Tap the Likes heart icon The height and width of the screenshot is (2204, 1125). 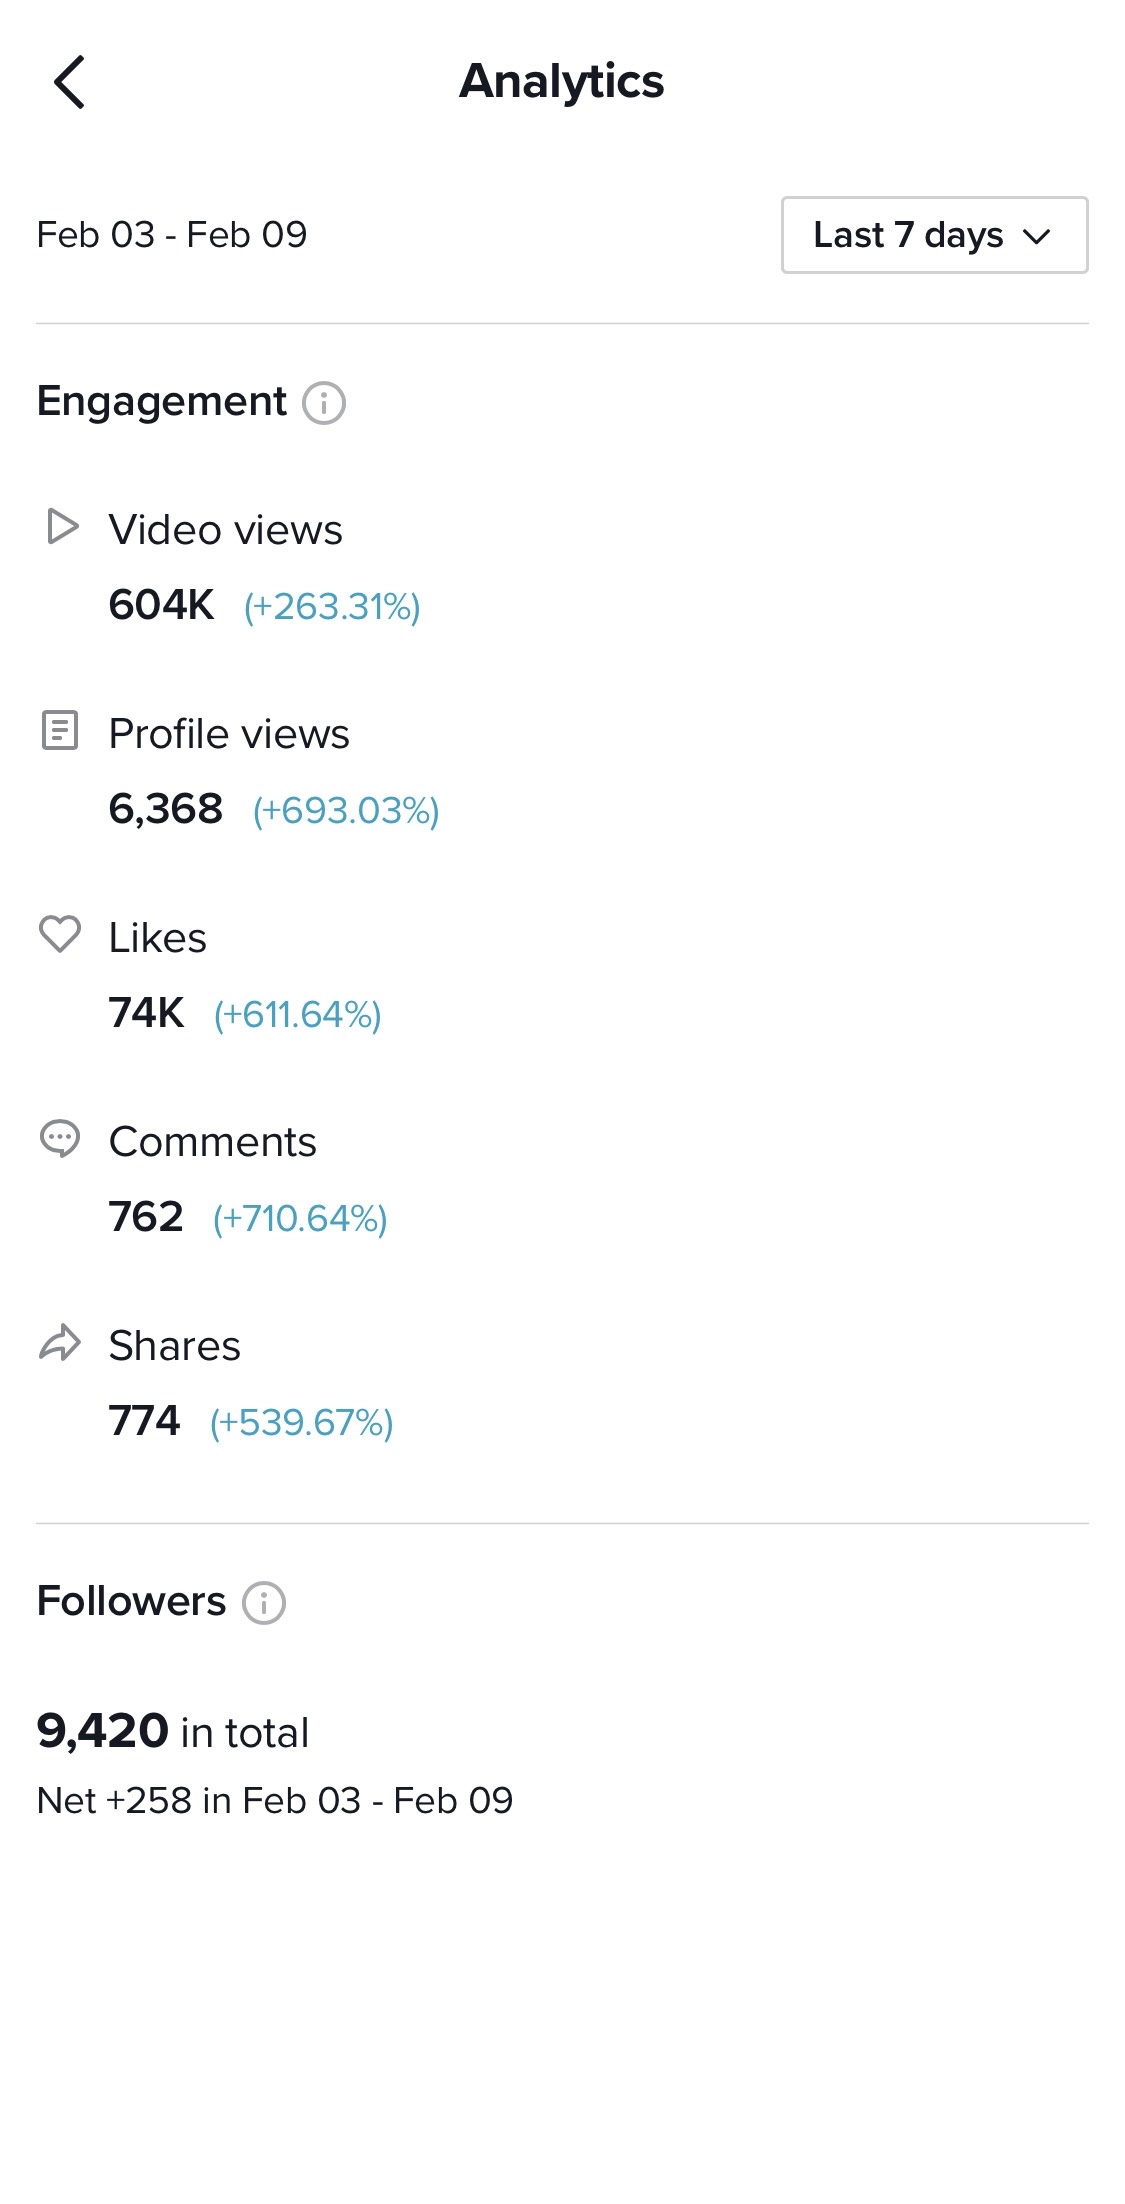(x=60, y=934)
